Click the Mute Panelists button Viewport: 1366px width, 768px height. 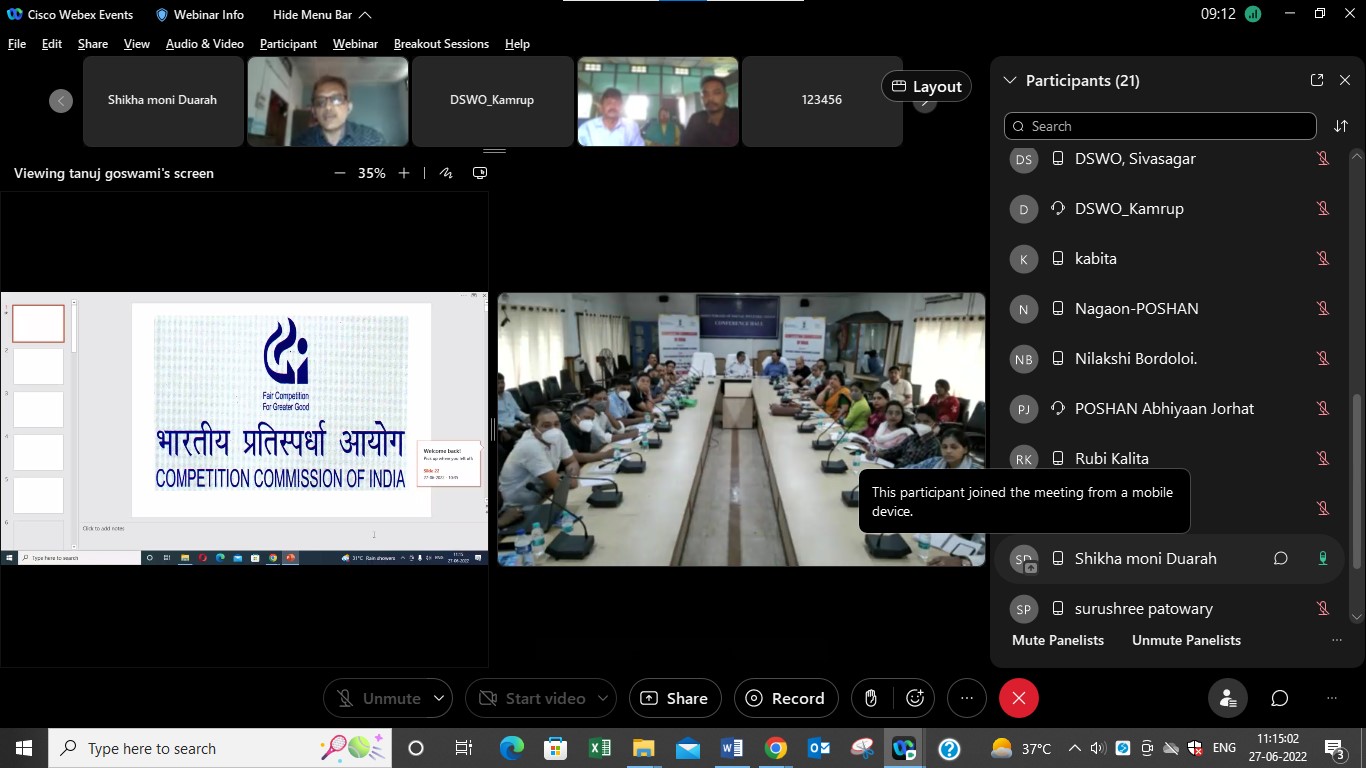pyautogui.click(x=1058, y=640)
